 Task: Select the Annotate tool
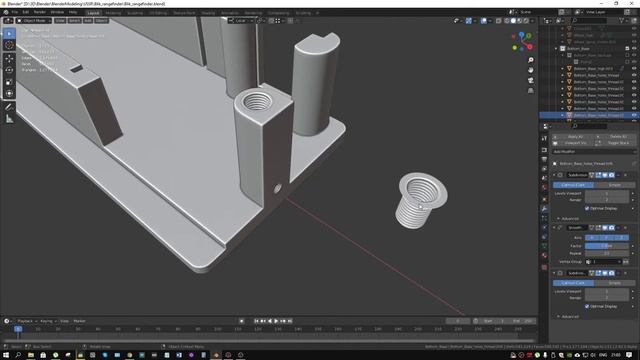point(9,107)
